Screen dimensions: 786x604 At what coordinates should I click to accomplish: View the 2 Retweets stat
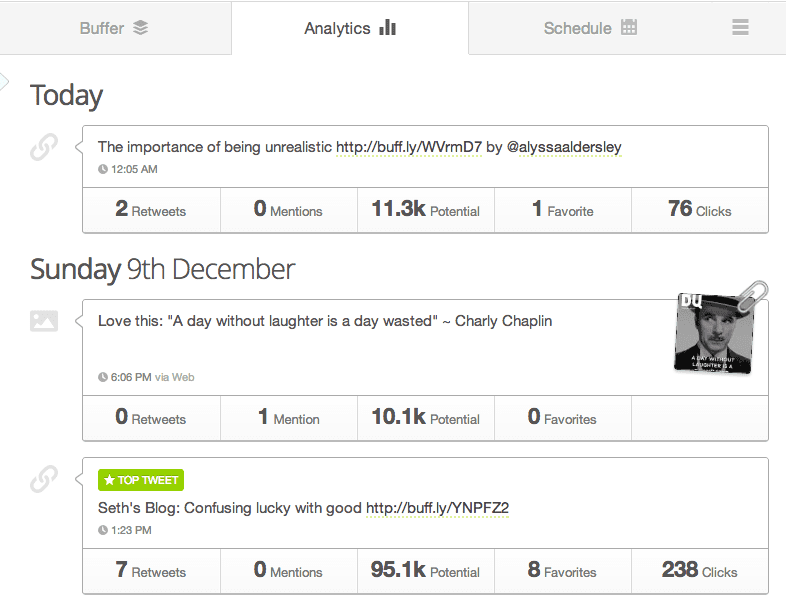pyautogui.click(x=151, y=210)
